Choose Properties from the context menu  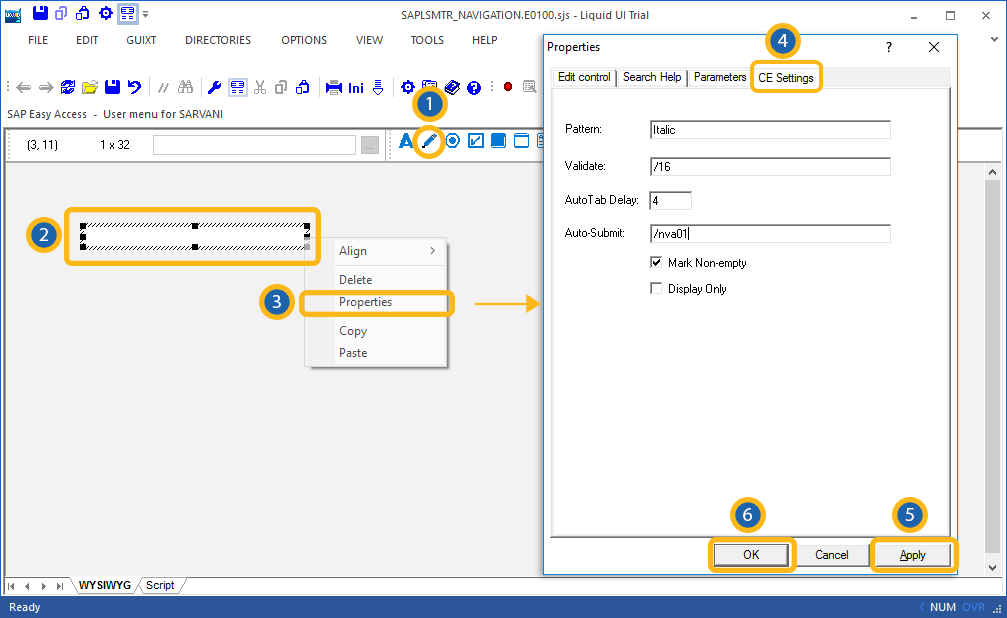pos(366,302)
